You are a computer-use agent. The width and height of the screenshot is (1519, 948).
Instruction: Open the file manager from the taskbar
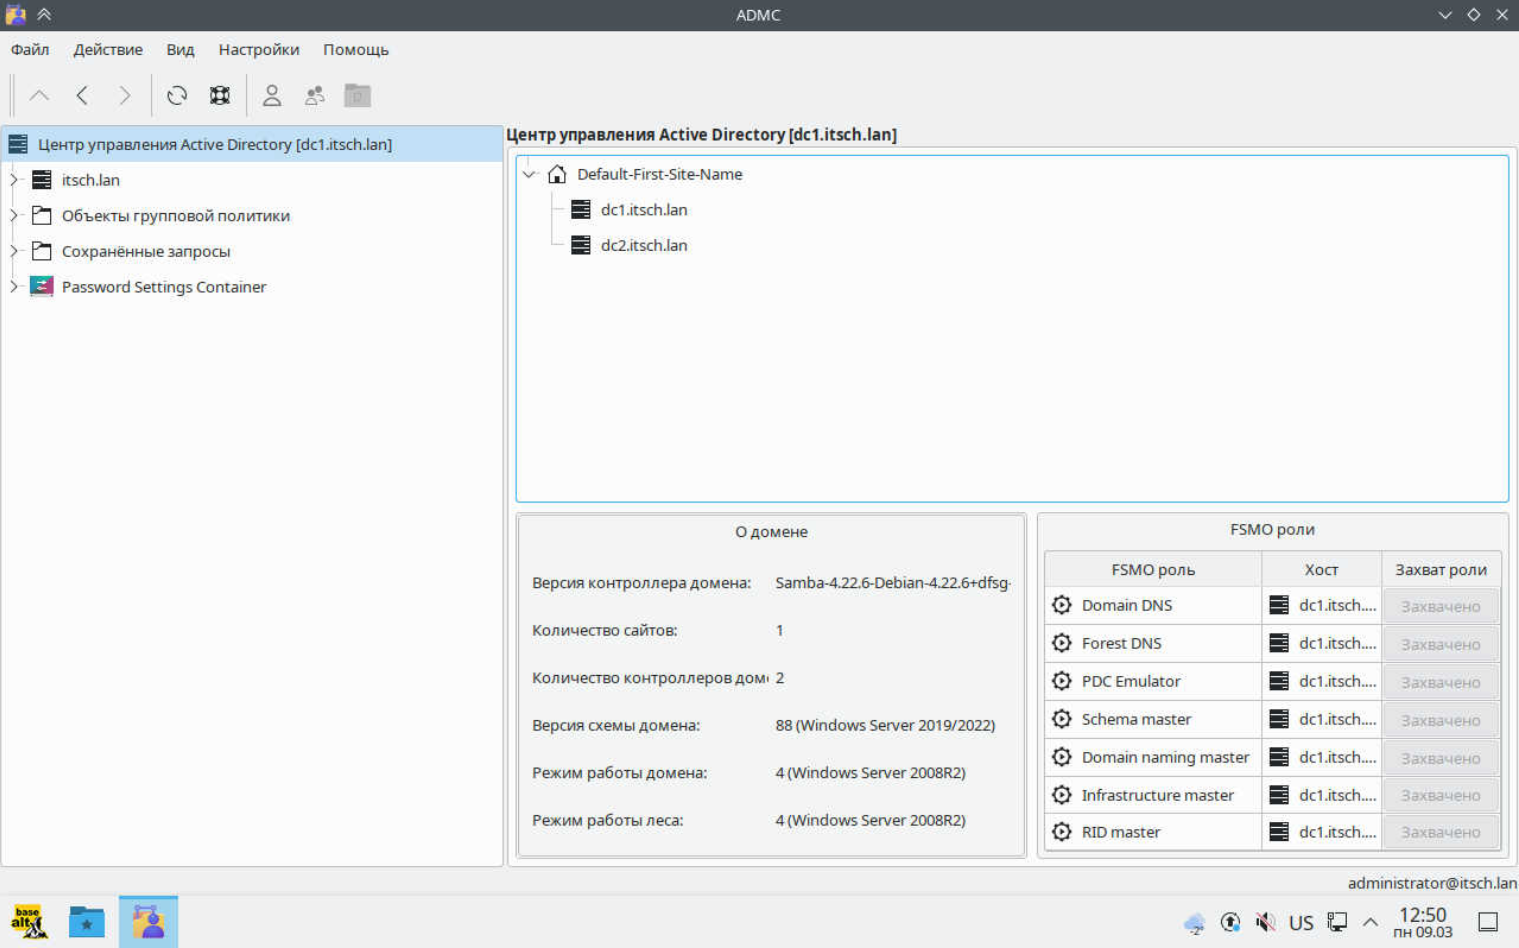tap(87, 922)
